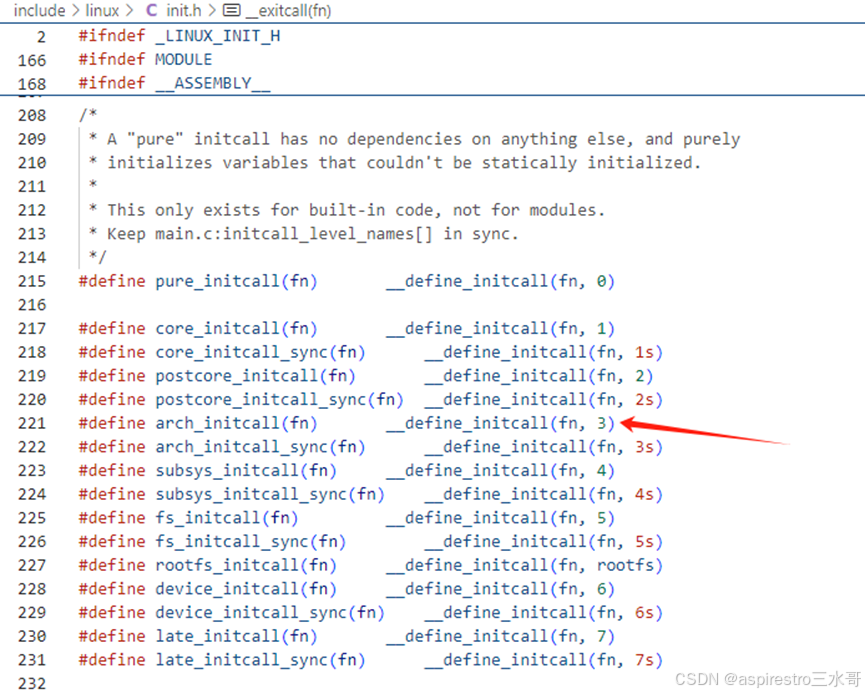Screen dimensions: 865x694
Task: Click on 'arch_initcall(fn)' macro name
Action: point(236,424)
